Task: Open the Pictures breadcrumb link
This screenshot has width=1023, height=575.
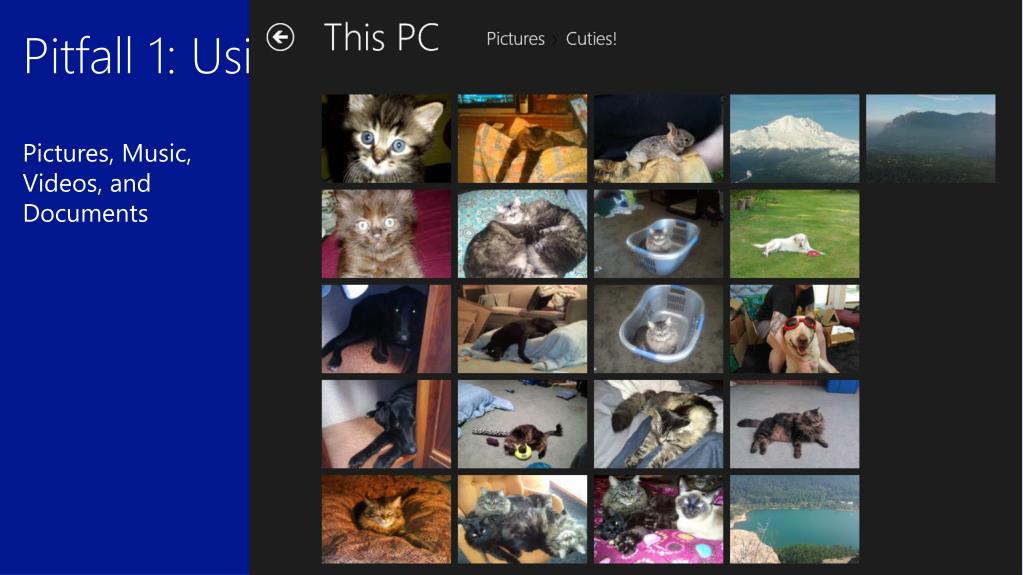Action: (x=515, y=39)
